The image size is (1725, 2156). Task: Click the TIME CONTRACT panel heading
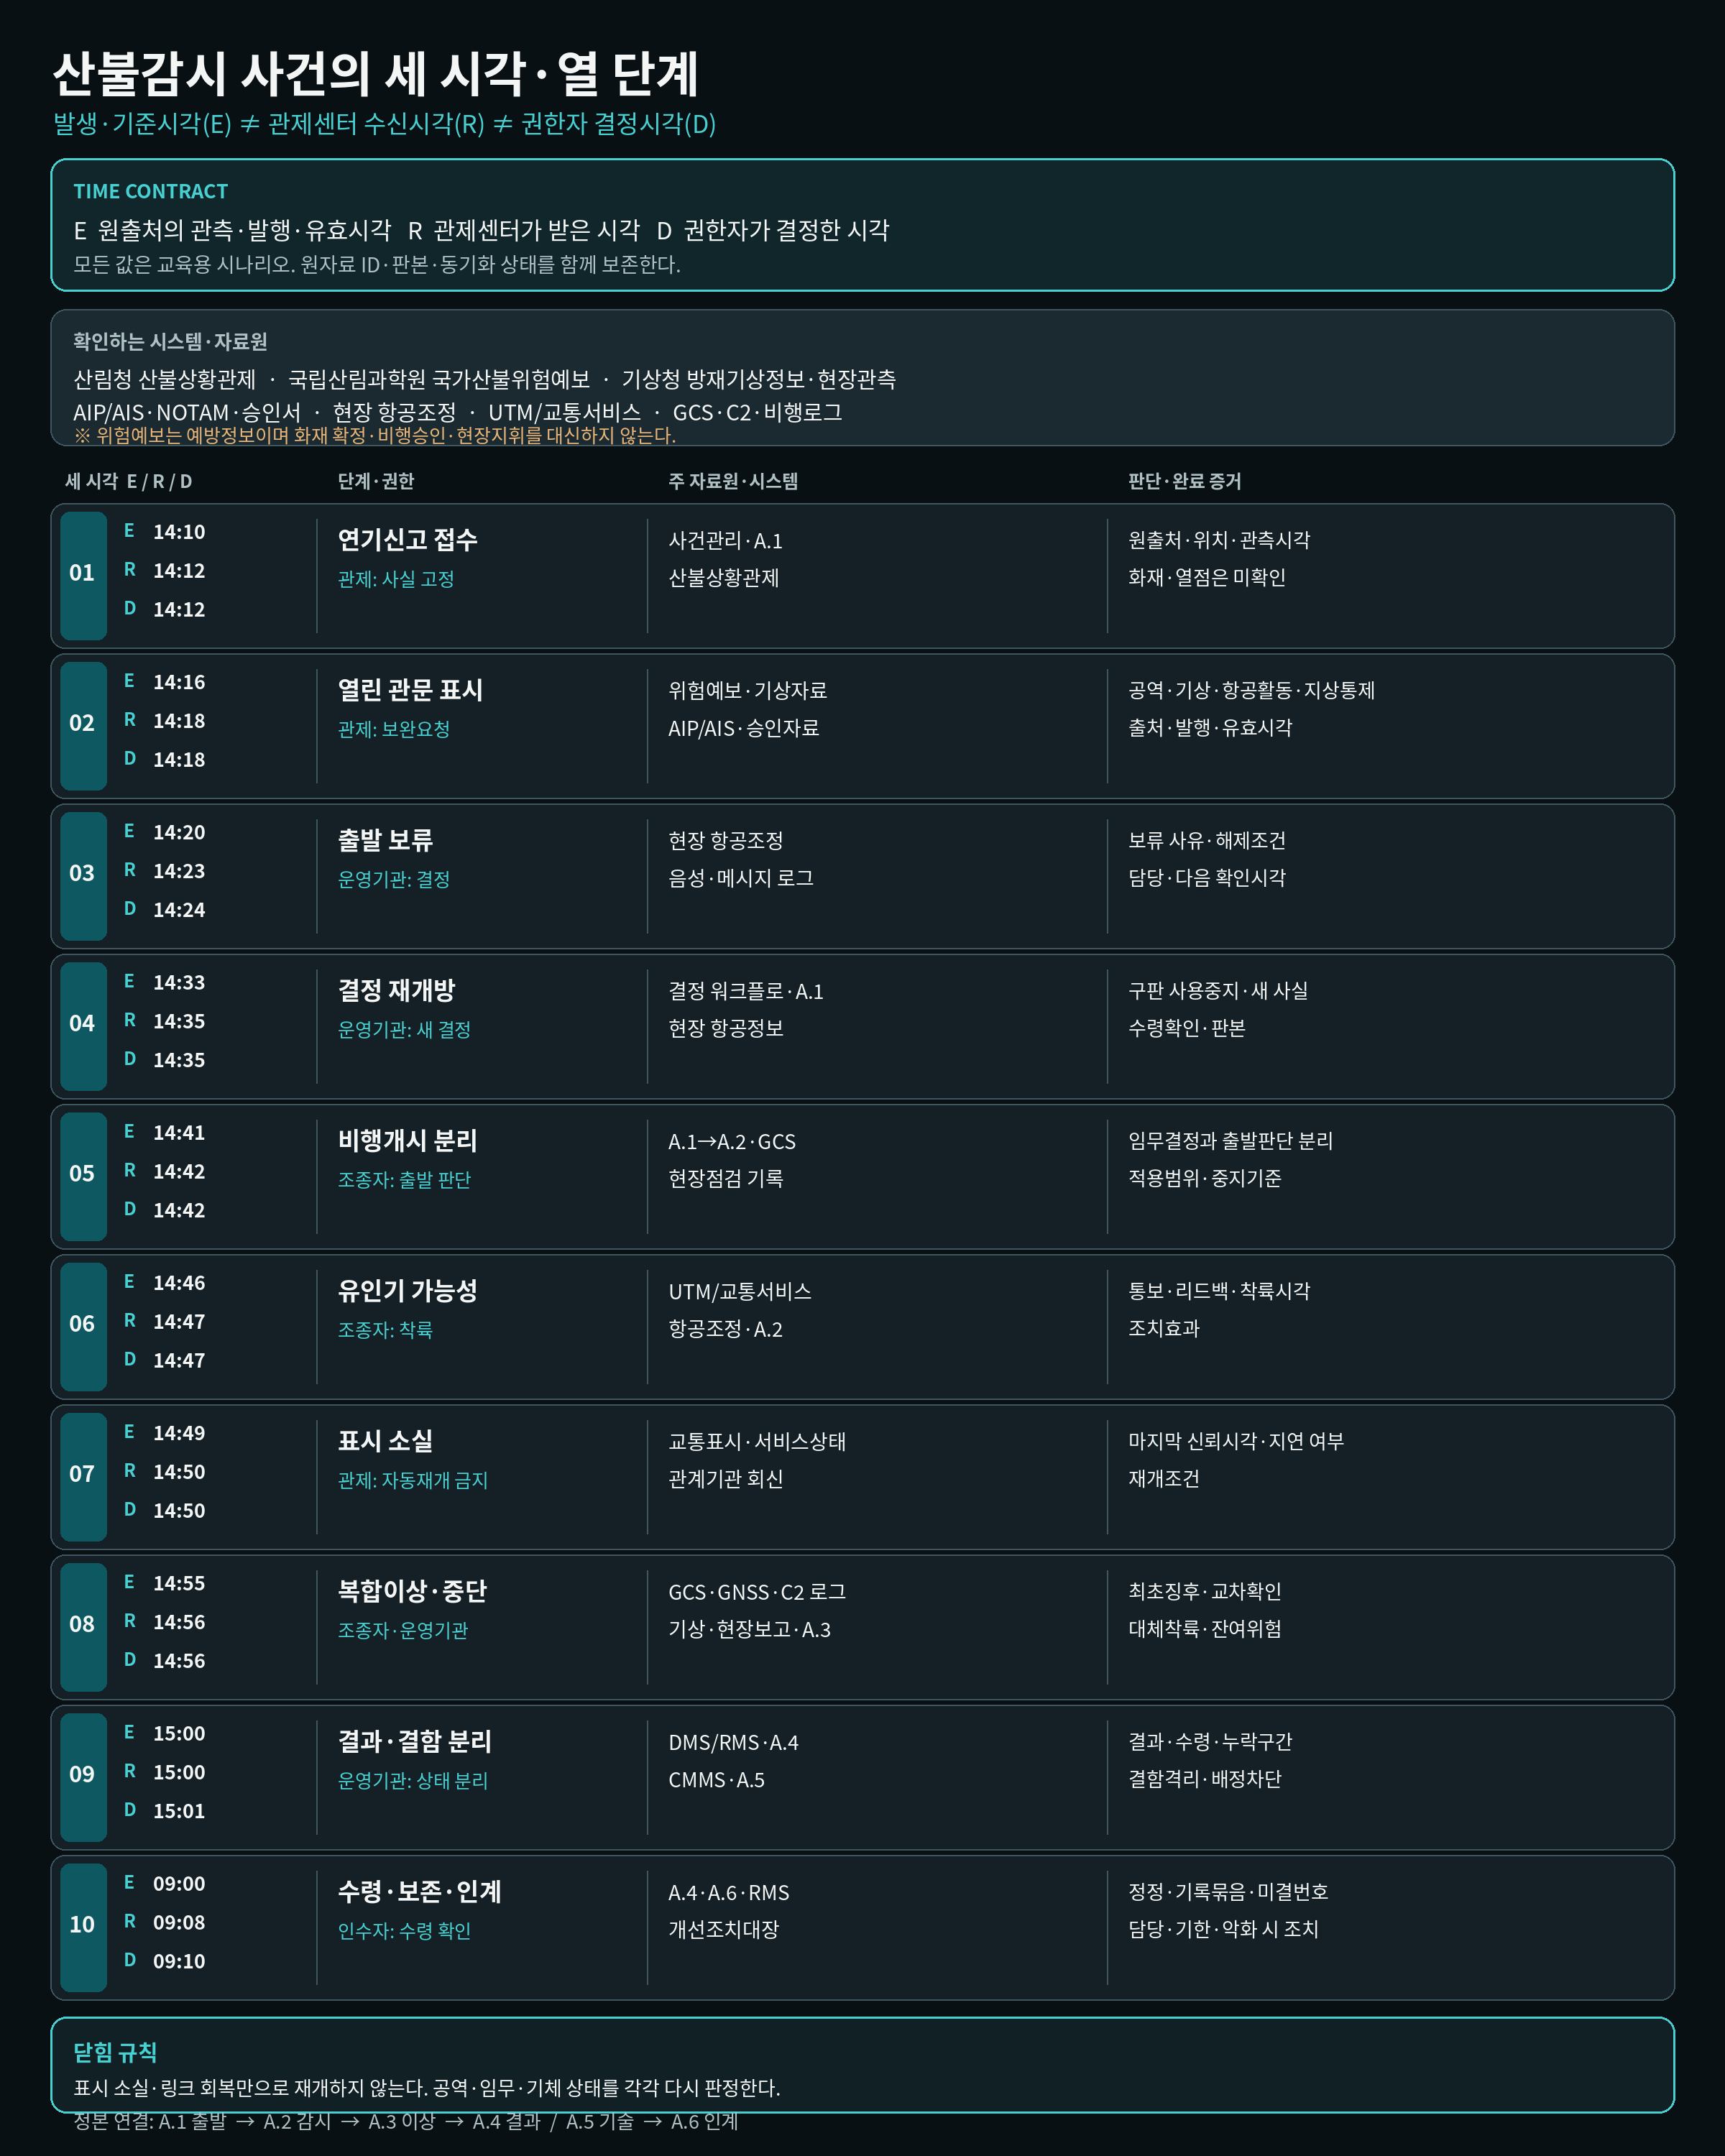coord(150,191)
